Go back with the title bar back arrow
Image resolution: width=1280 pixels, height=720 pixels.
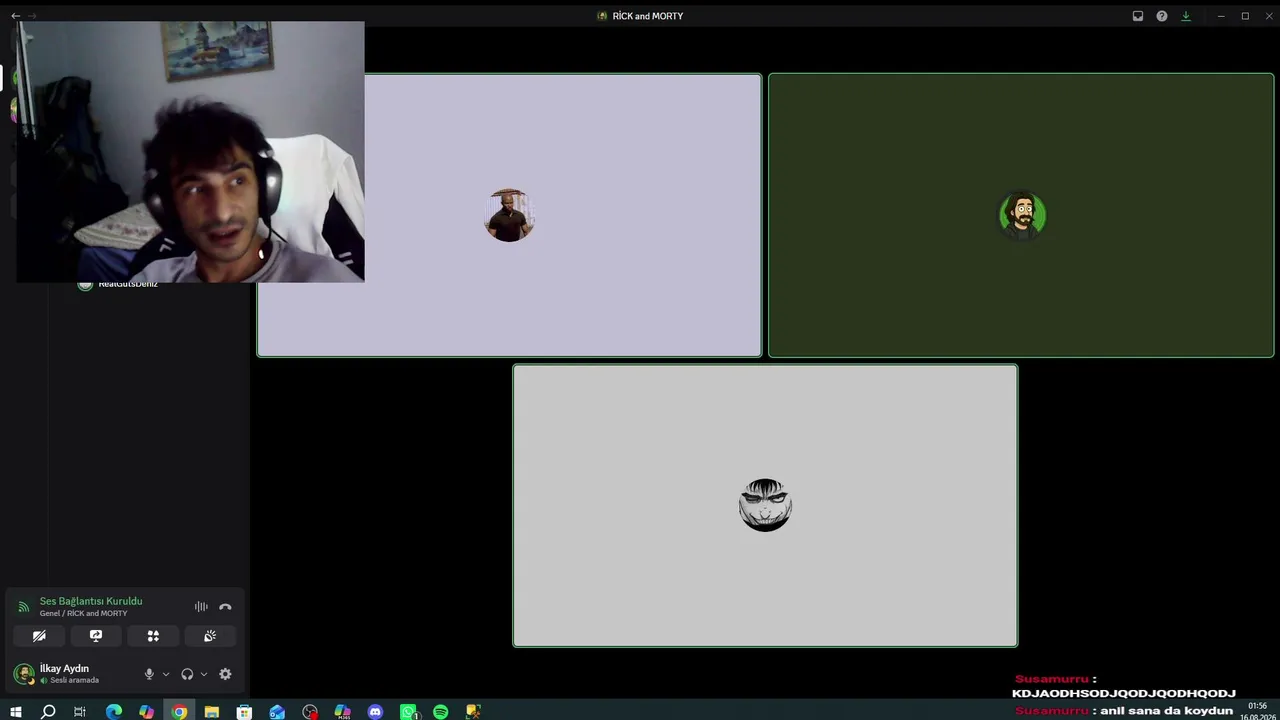15,16
